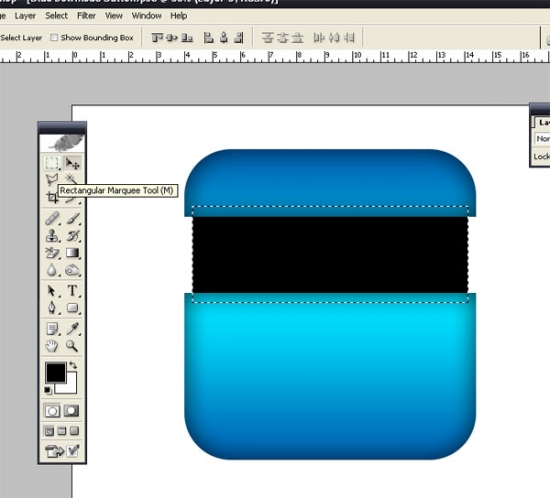The height and width of the screenshot is (498, 550).
Task: Switch to Quick Mask mode
Action: point(72,411)
